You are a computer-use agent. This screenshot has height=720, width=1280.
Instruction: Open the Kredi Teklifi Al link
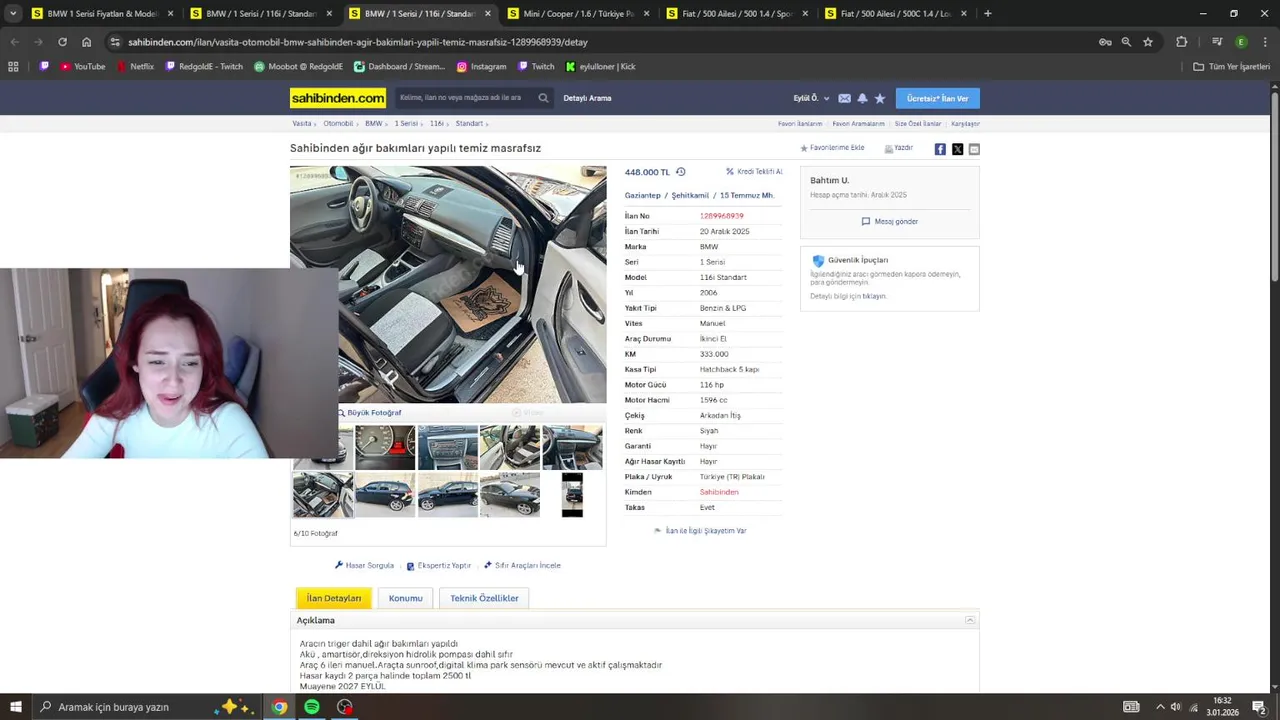754,172
